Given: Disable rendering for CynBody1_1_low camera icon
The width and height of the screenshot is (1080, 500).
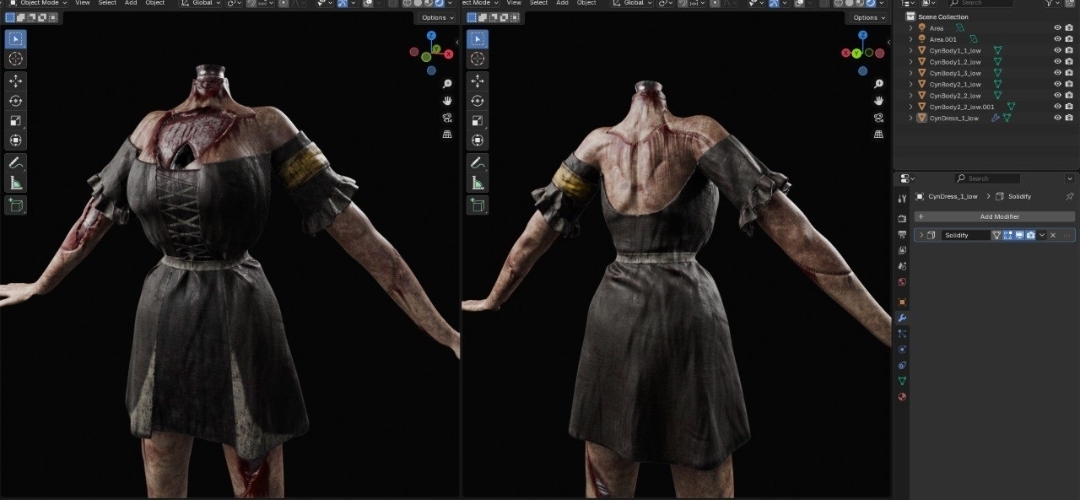Looking at the screenshot, I should click(x=1070, y=50).
